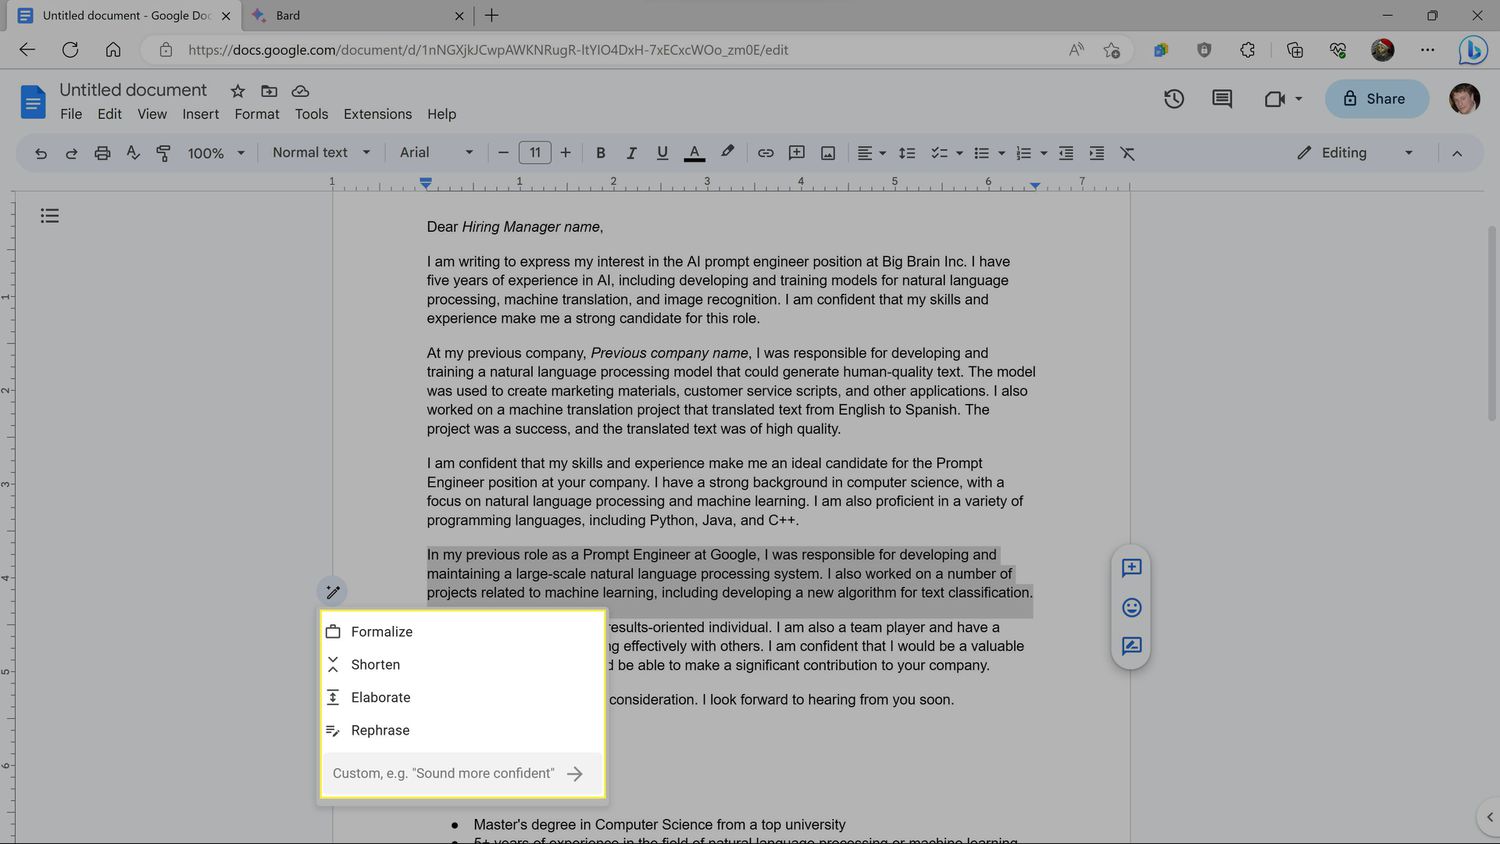Open the document outline icon

pyautogui.click(x=50, y=216)
